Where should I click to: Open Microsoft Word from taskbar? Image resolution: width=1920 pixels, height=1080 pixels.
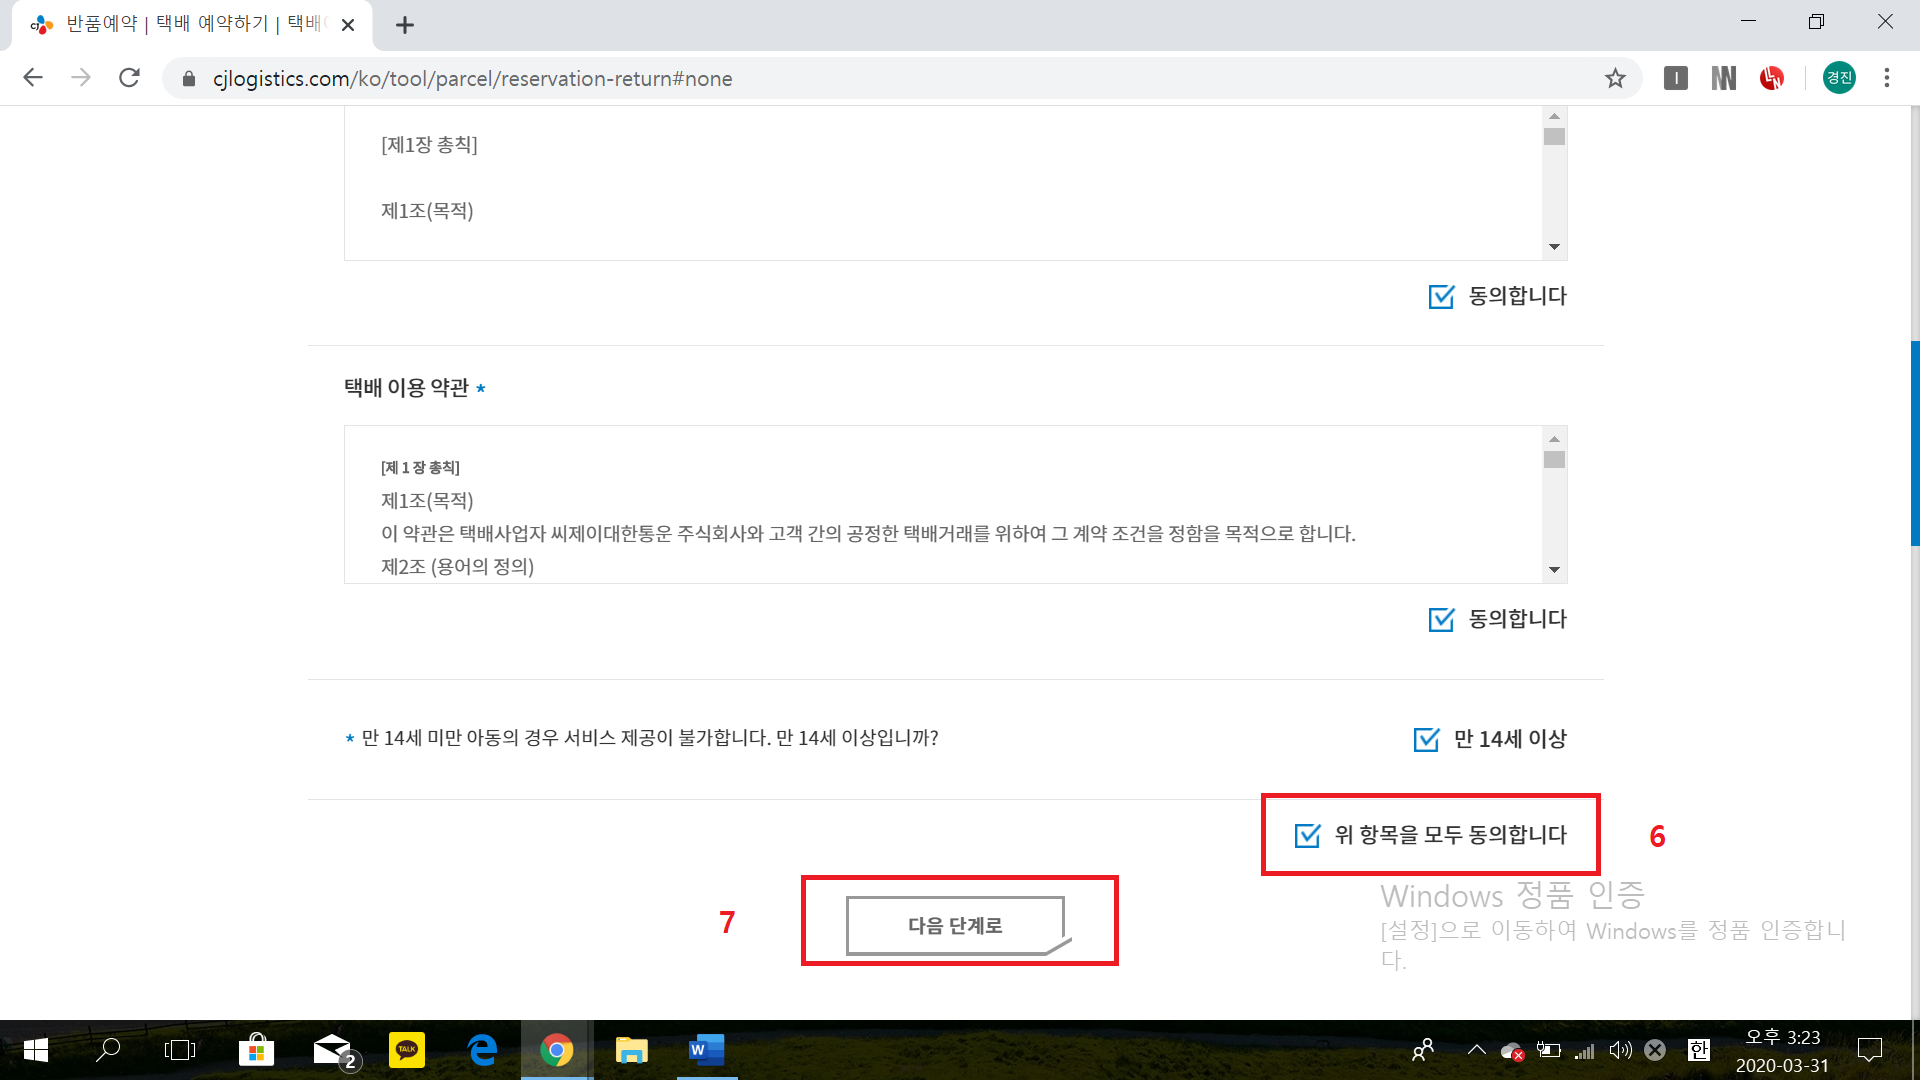coord(706,1050)
